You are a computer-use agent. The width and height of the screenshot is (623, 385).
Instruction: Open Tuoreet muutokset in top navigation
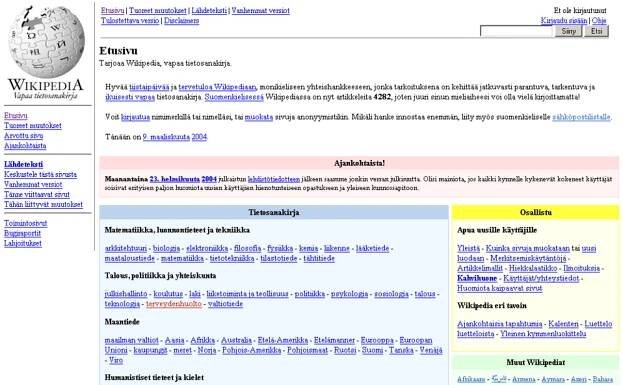pyautogui.click(x=158, y=11)
